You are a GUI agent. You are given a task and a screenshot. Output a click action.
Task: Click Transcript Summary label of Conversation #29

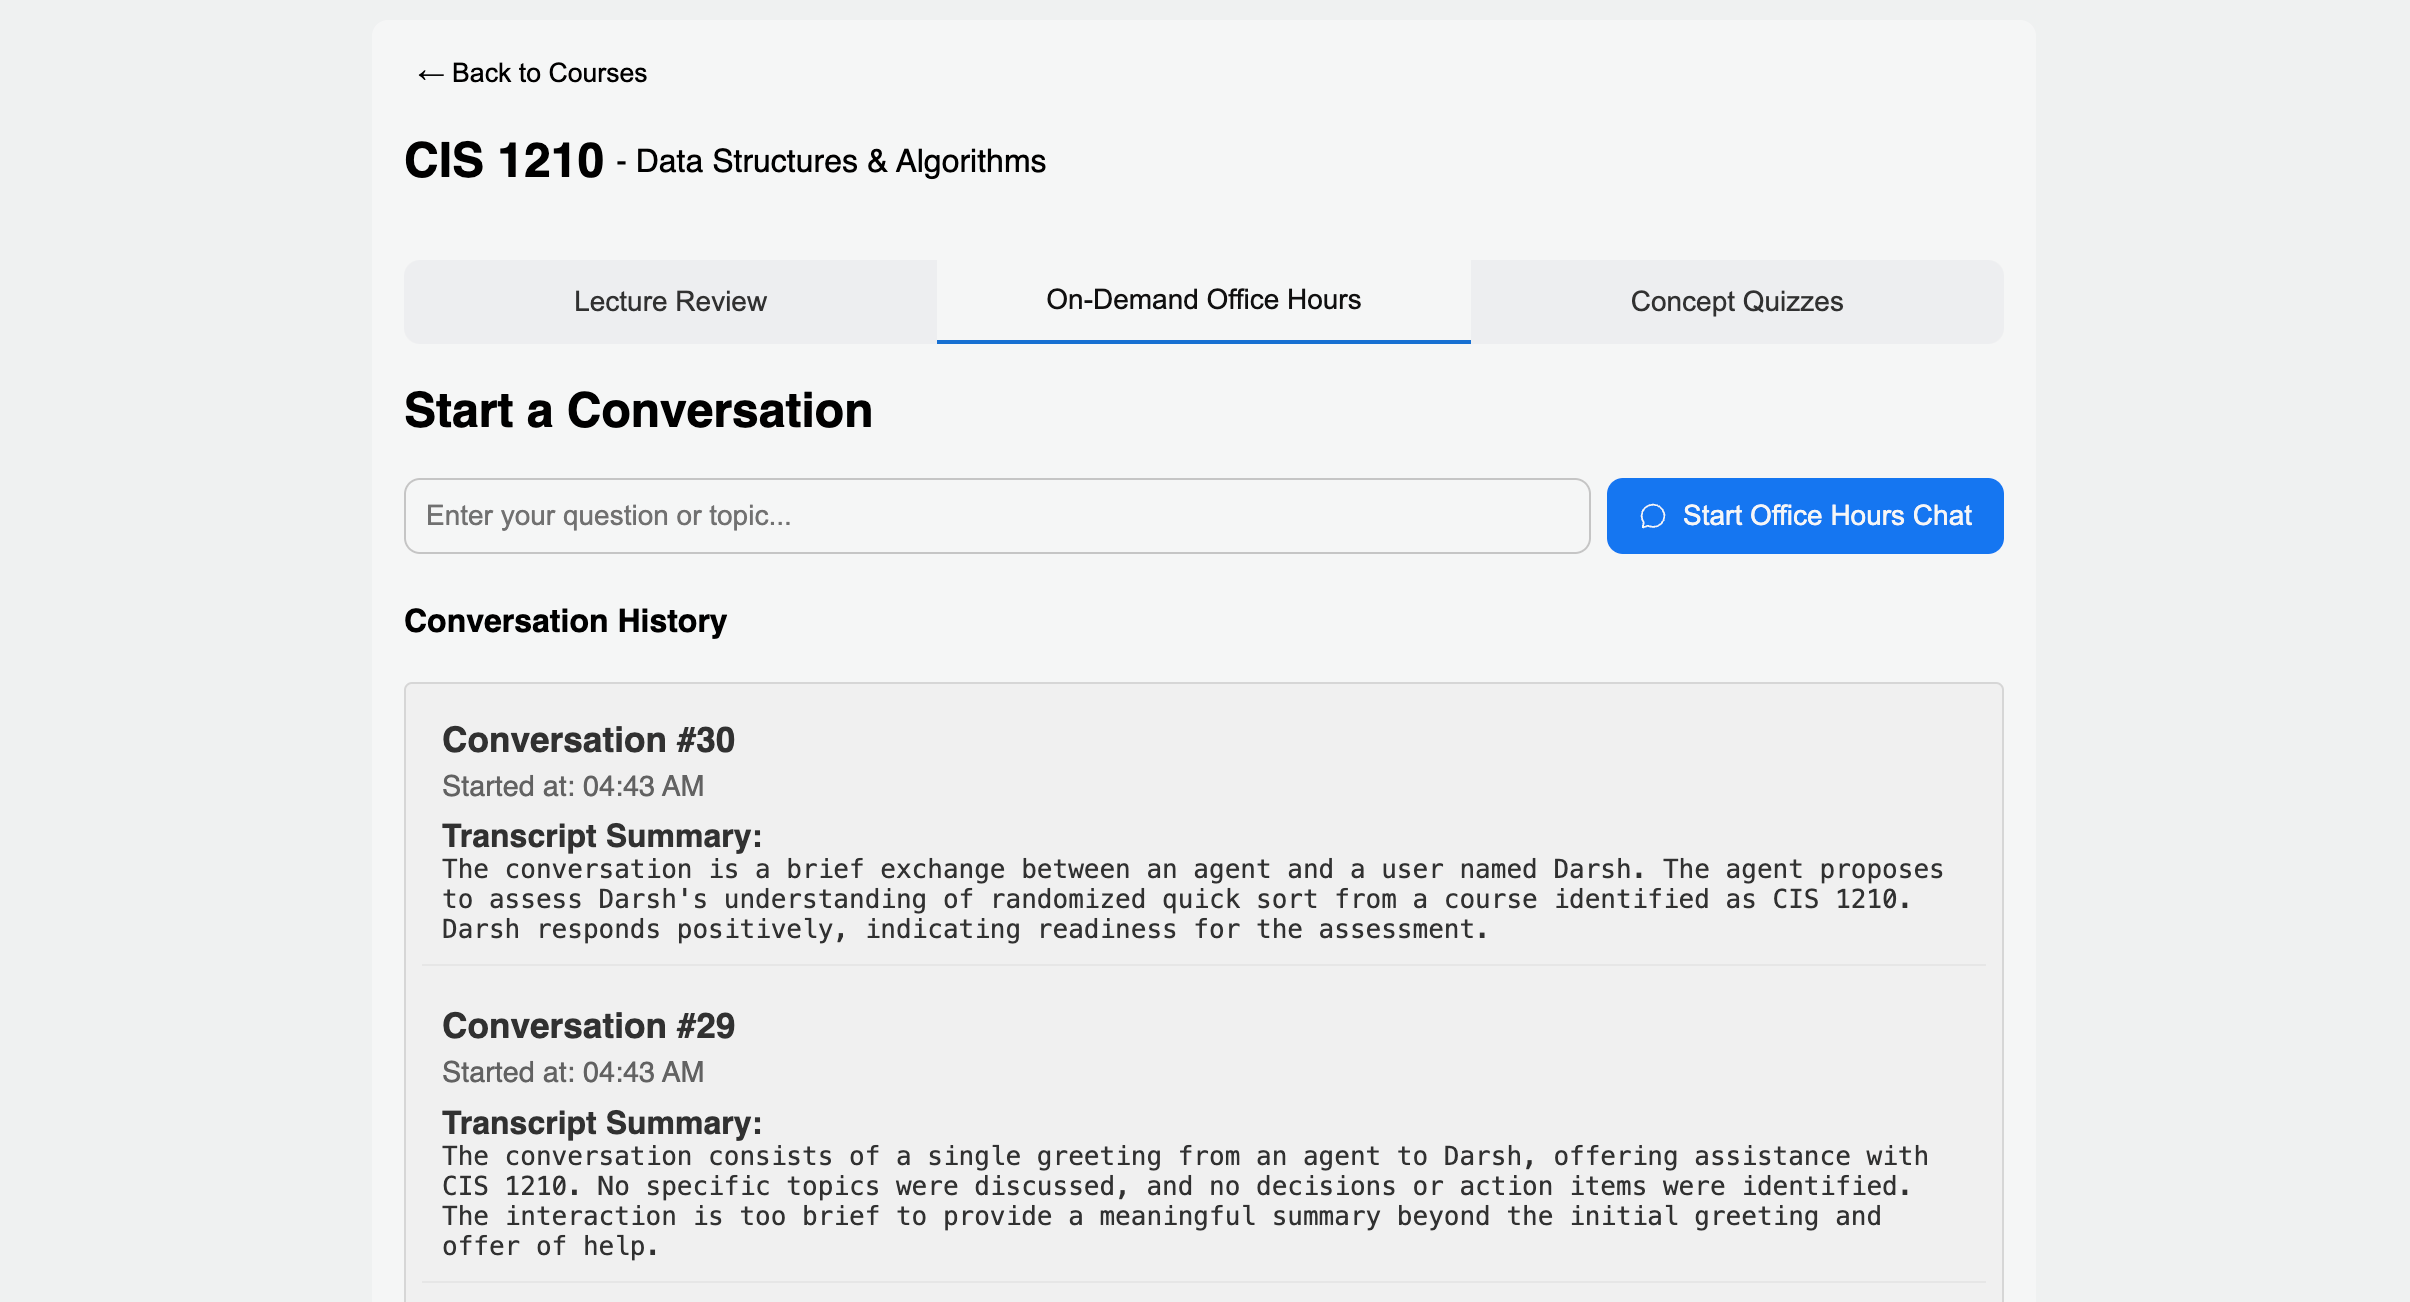pyautogui.click(x=601, y=1123)
